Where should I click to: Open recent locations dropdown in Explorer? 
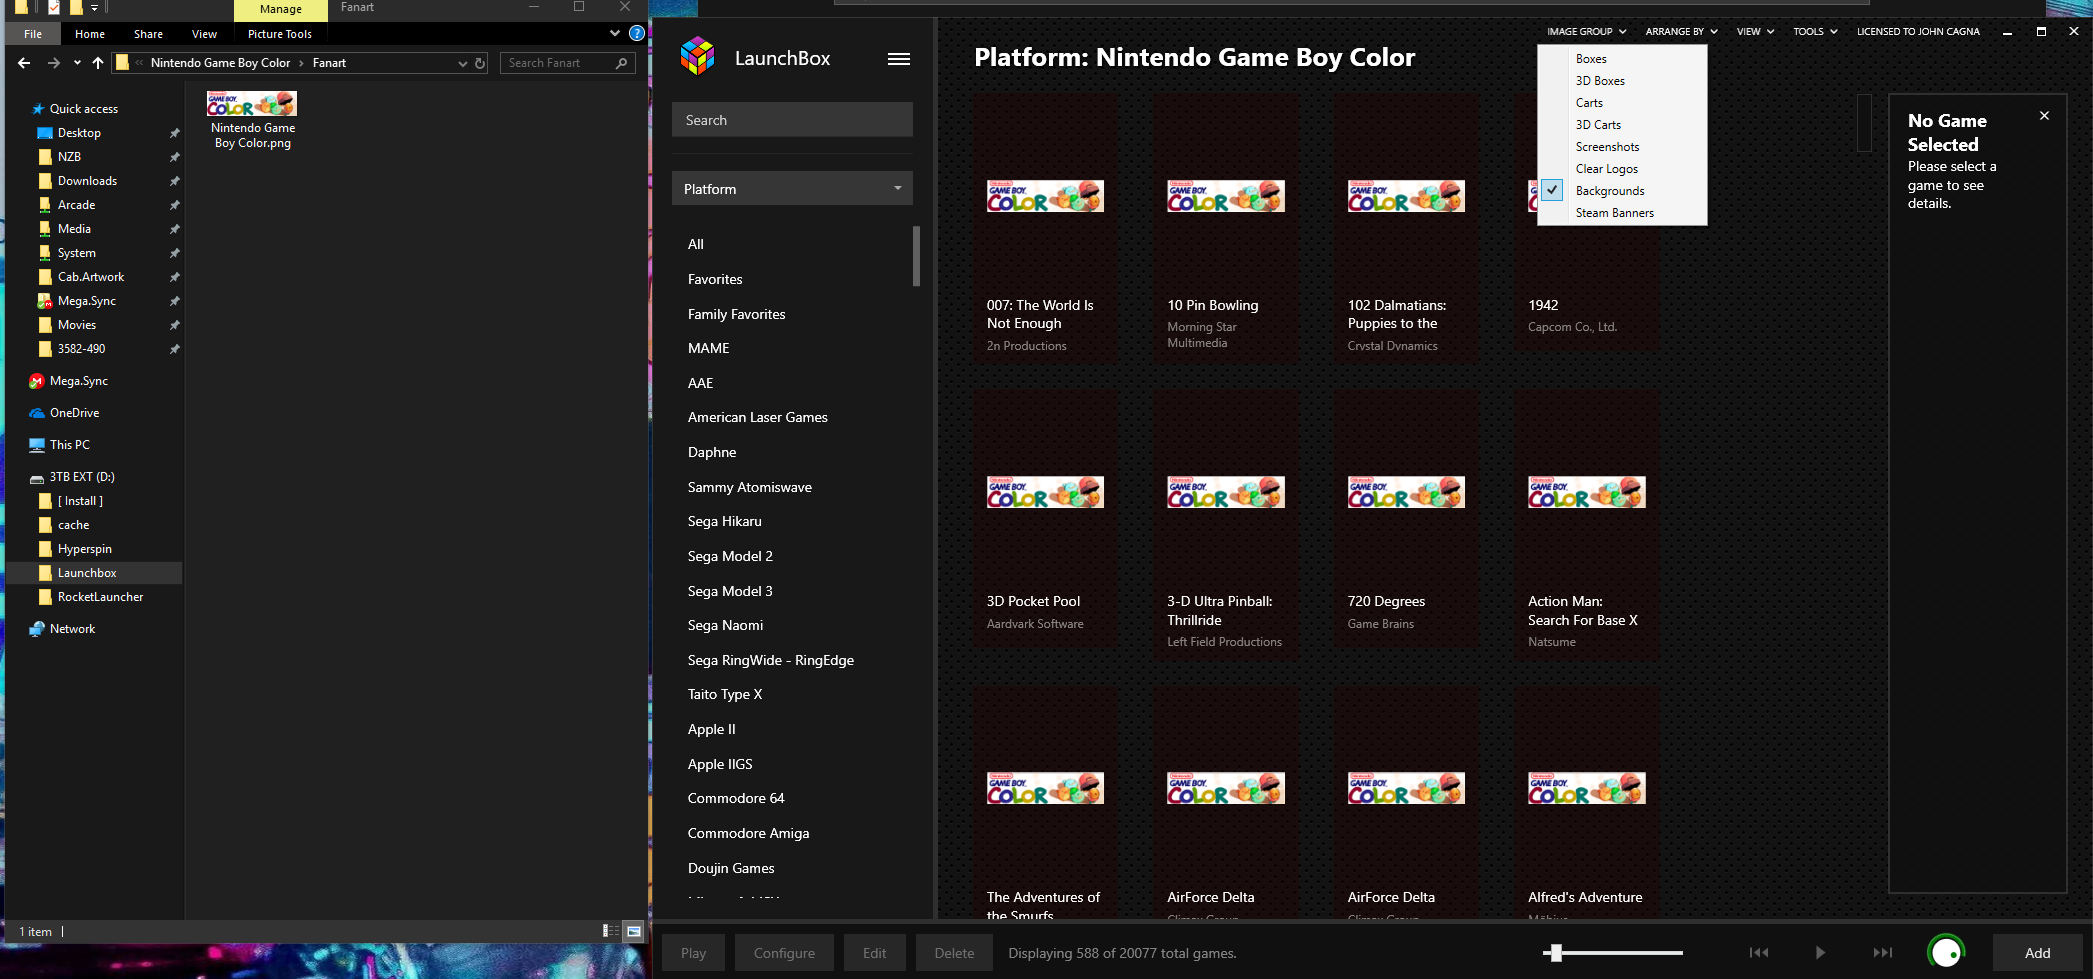coord(77,63)
